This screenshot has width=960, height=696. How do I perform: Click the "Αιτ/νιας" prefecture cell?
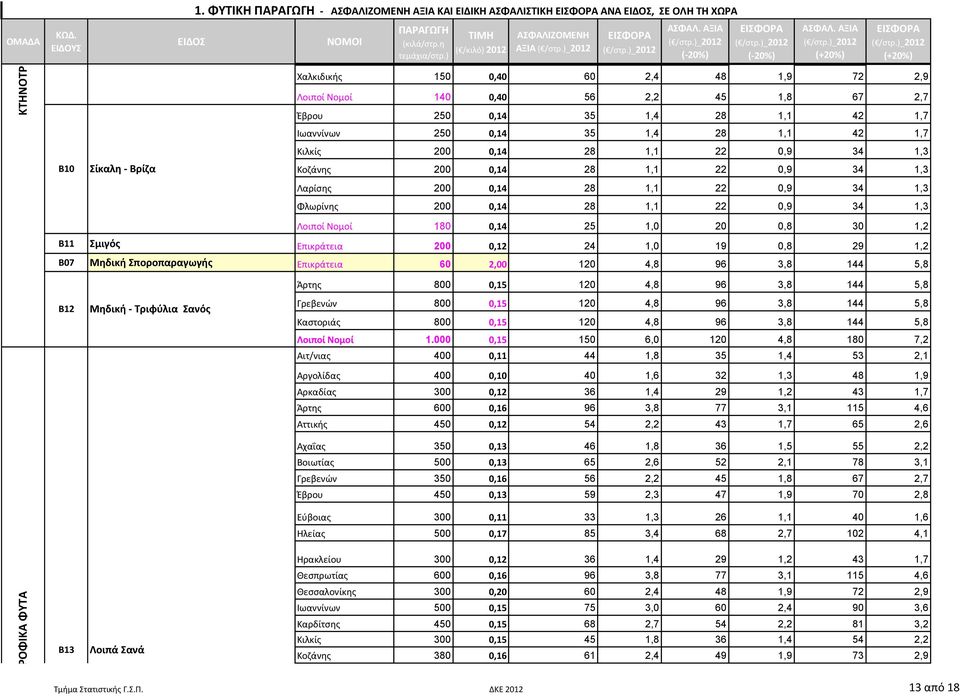[344, 356]
